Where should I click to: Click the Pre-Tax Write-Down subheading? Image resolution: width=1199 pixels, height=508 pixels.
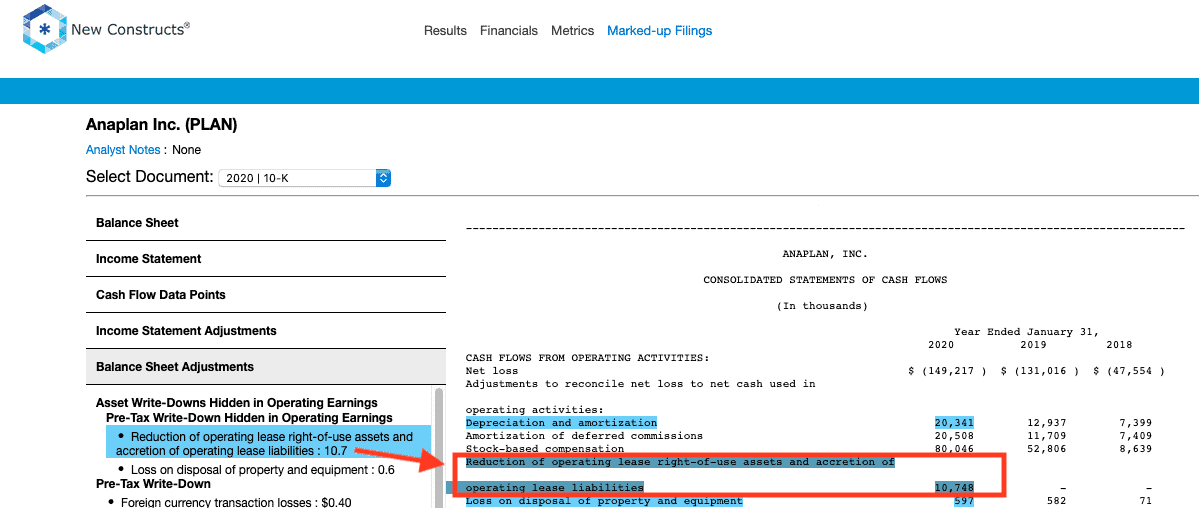pyautogui.click(x=153, y=484)
